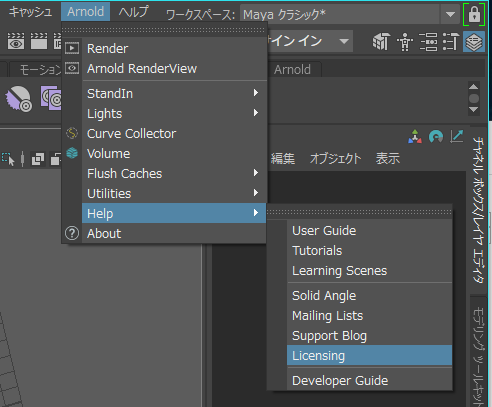Click the purple saw-disc shelf icon

pyautogui.click(x=18, y=99)
